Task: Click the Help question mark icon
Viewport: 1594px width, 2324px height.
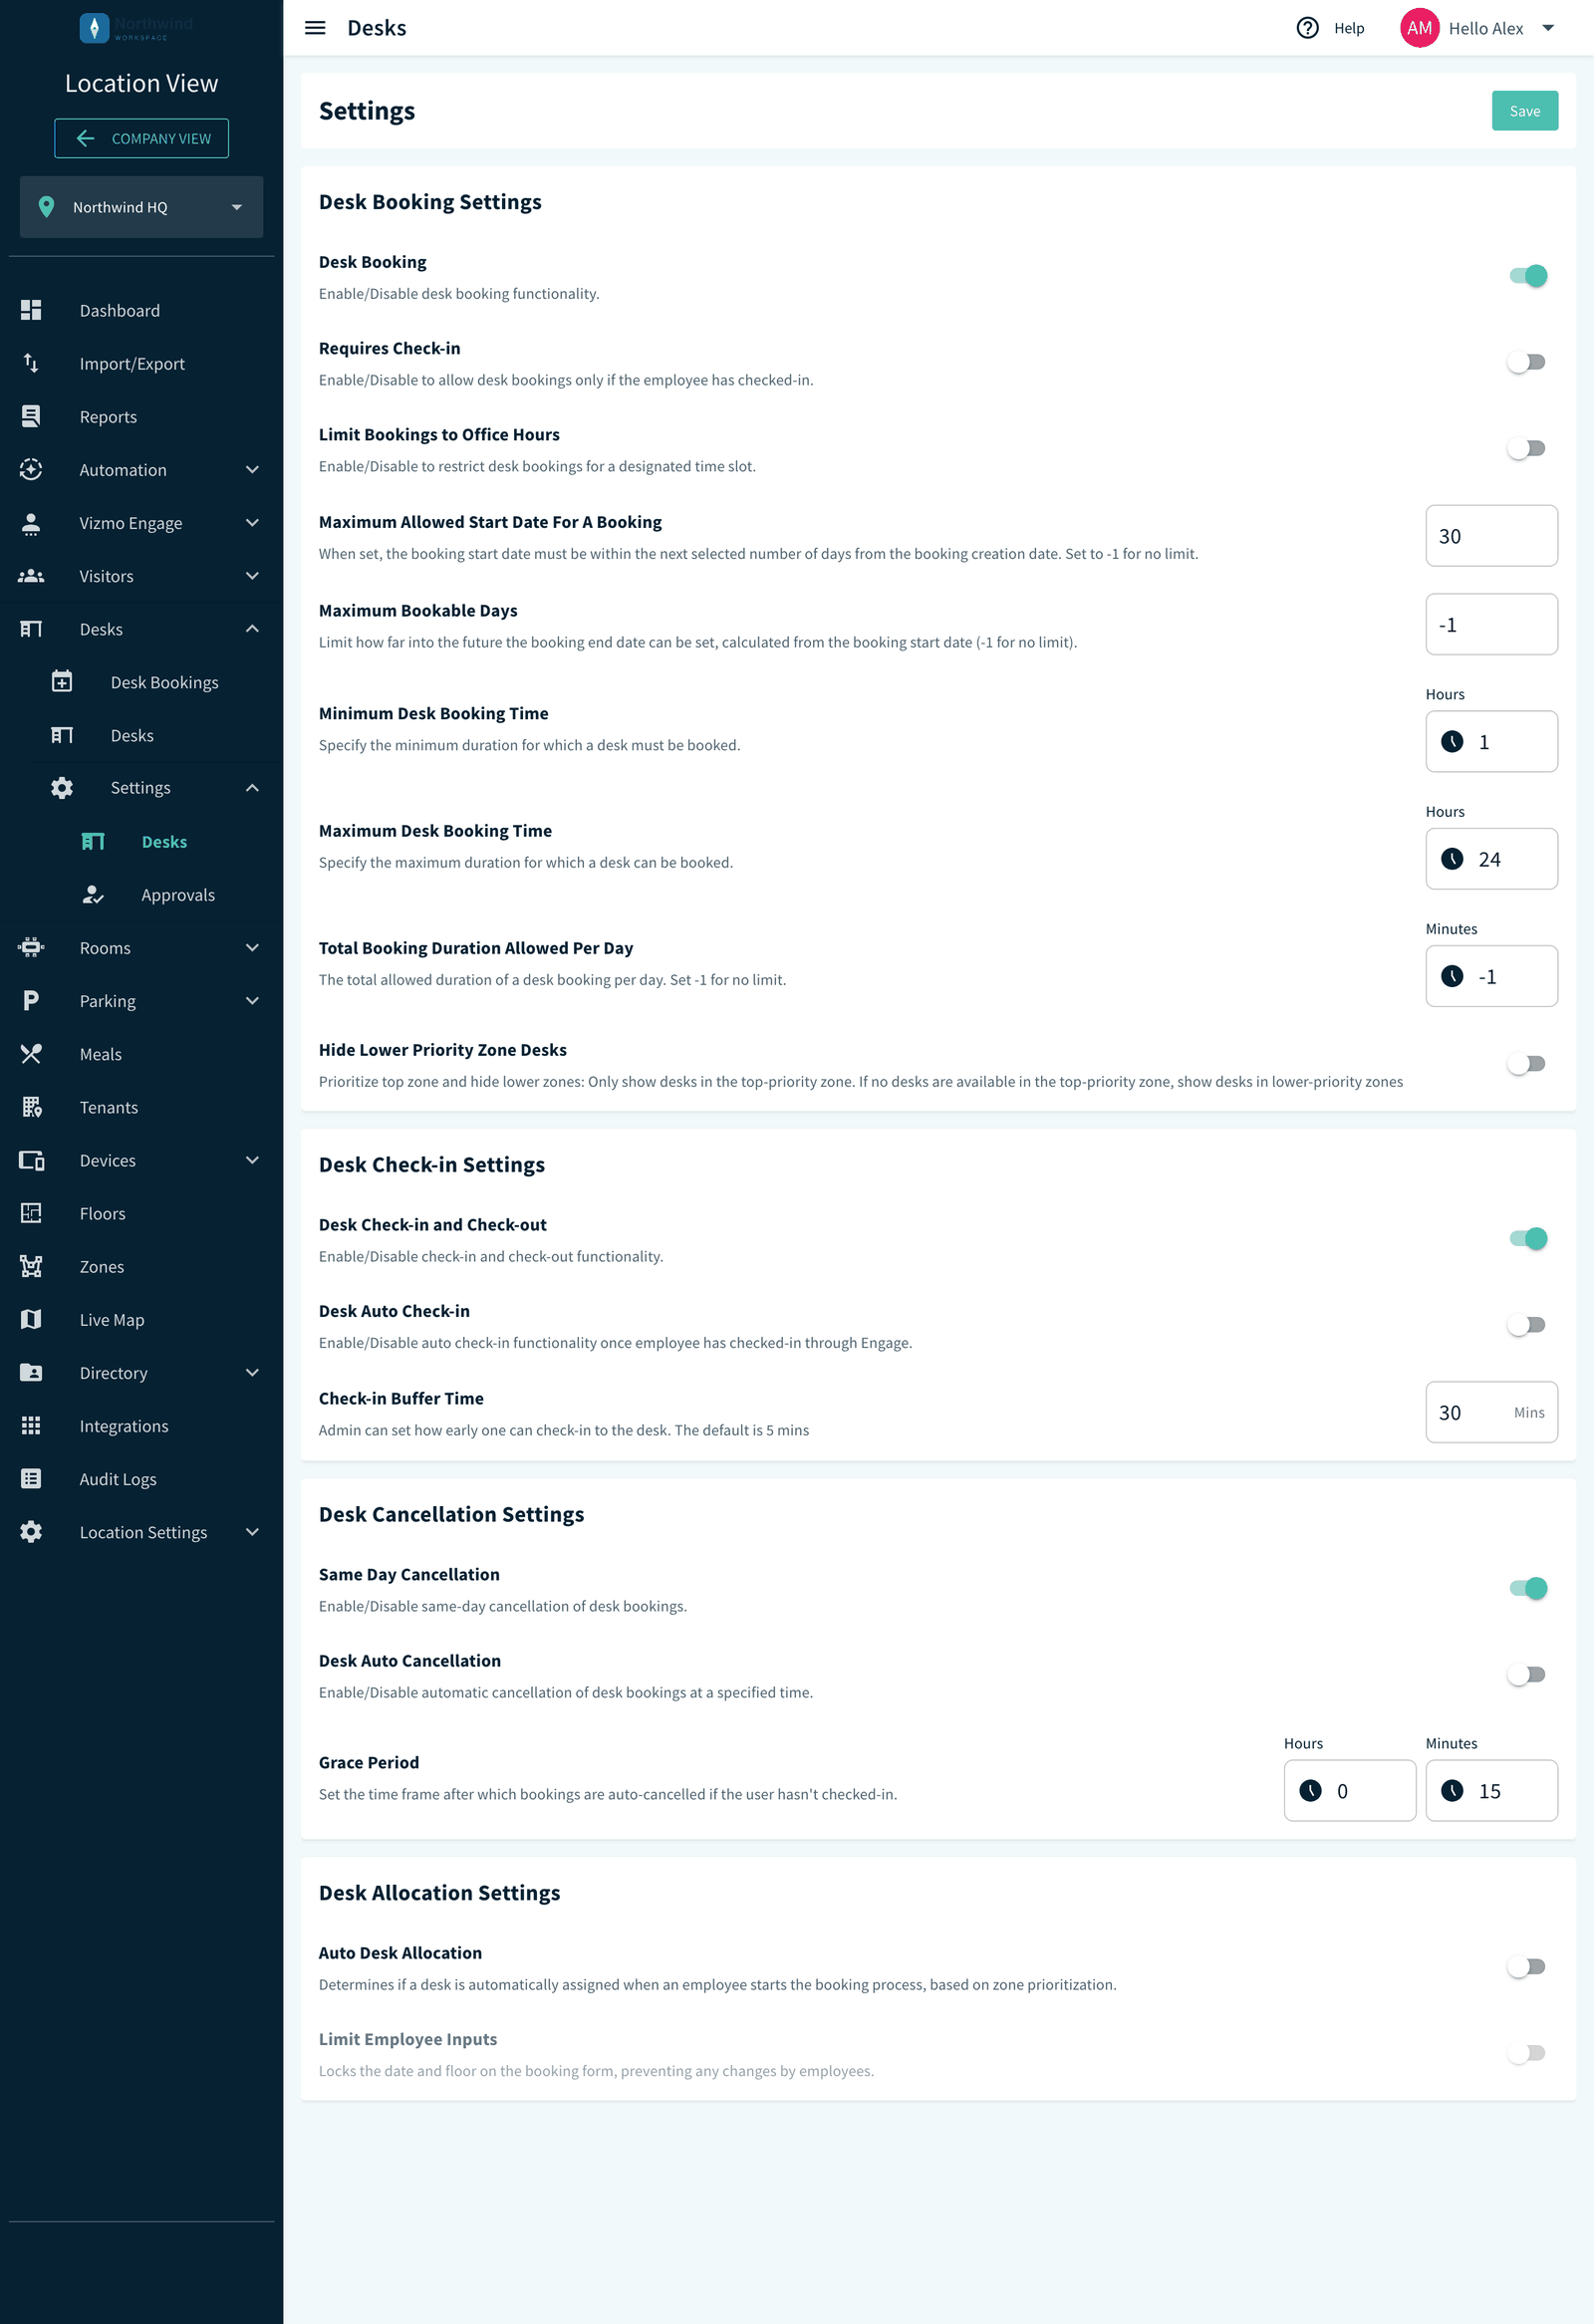Action: click(x=1307, y=28)
